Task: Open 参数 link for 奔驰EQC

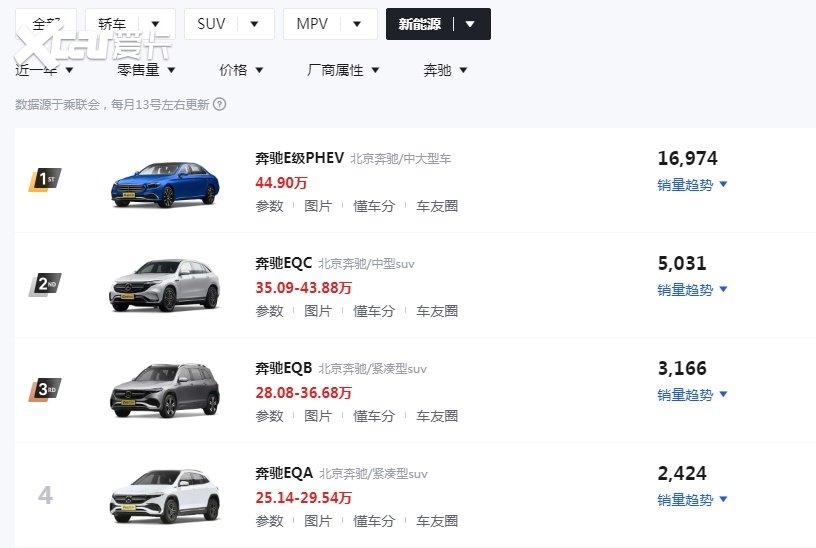Action: click(x=269, y=311)
